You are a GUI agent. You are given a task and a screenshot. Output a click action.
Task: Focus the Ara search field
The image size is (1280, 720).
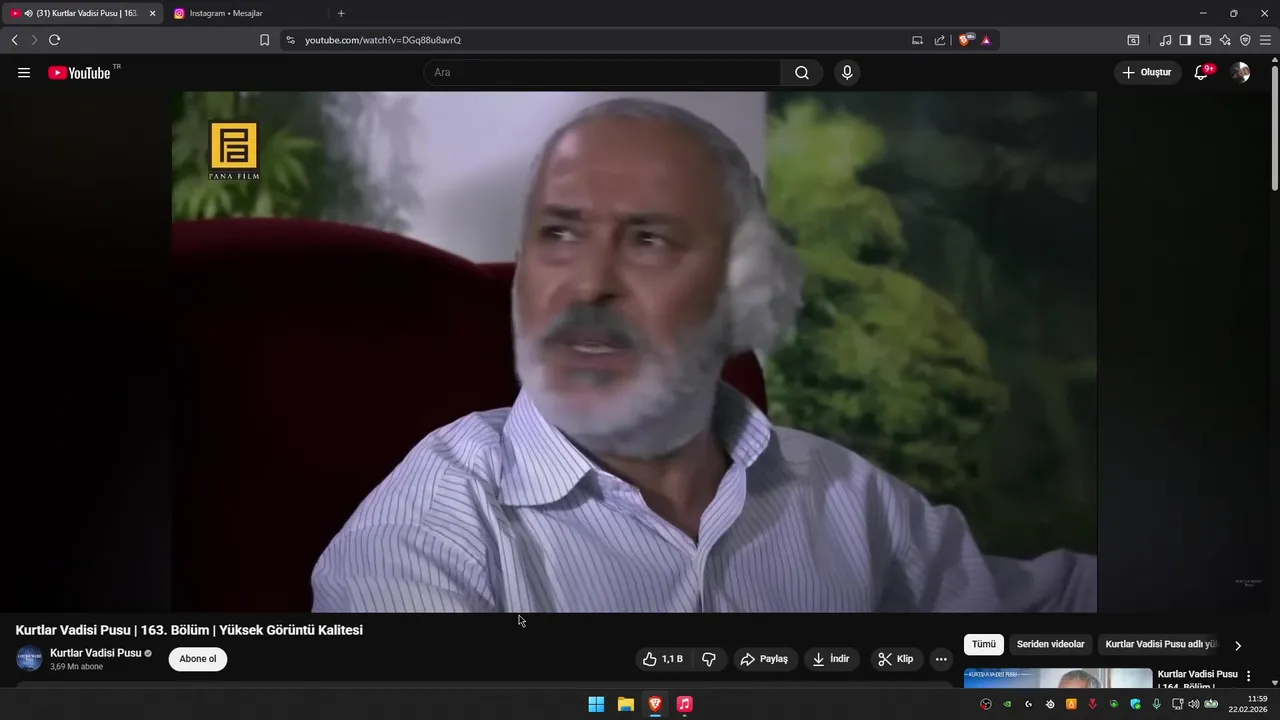602,73
